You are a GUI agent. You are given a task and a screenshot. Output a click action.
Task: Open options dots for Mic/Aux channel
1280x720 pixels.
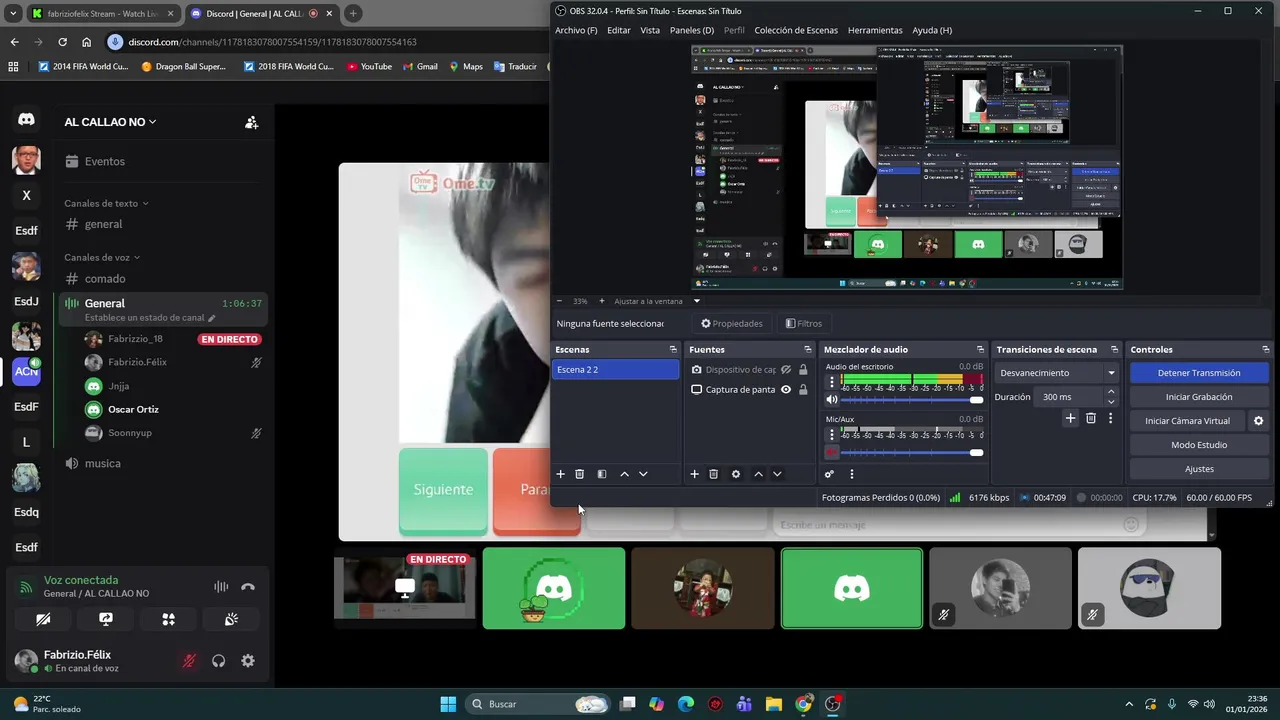coord(831,434)
